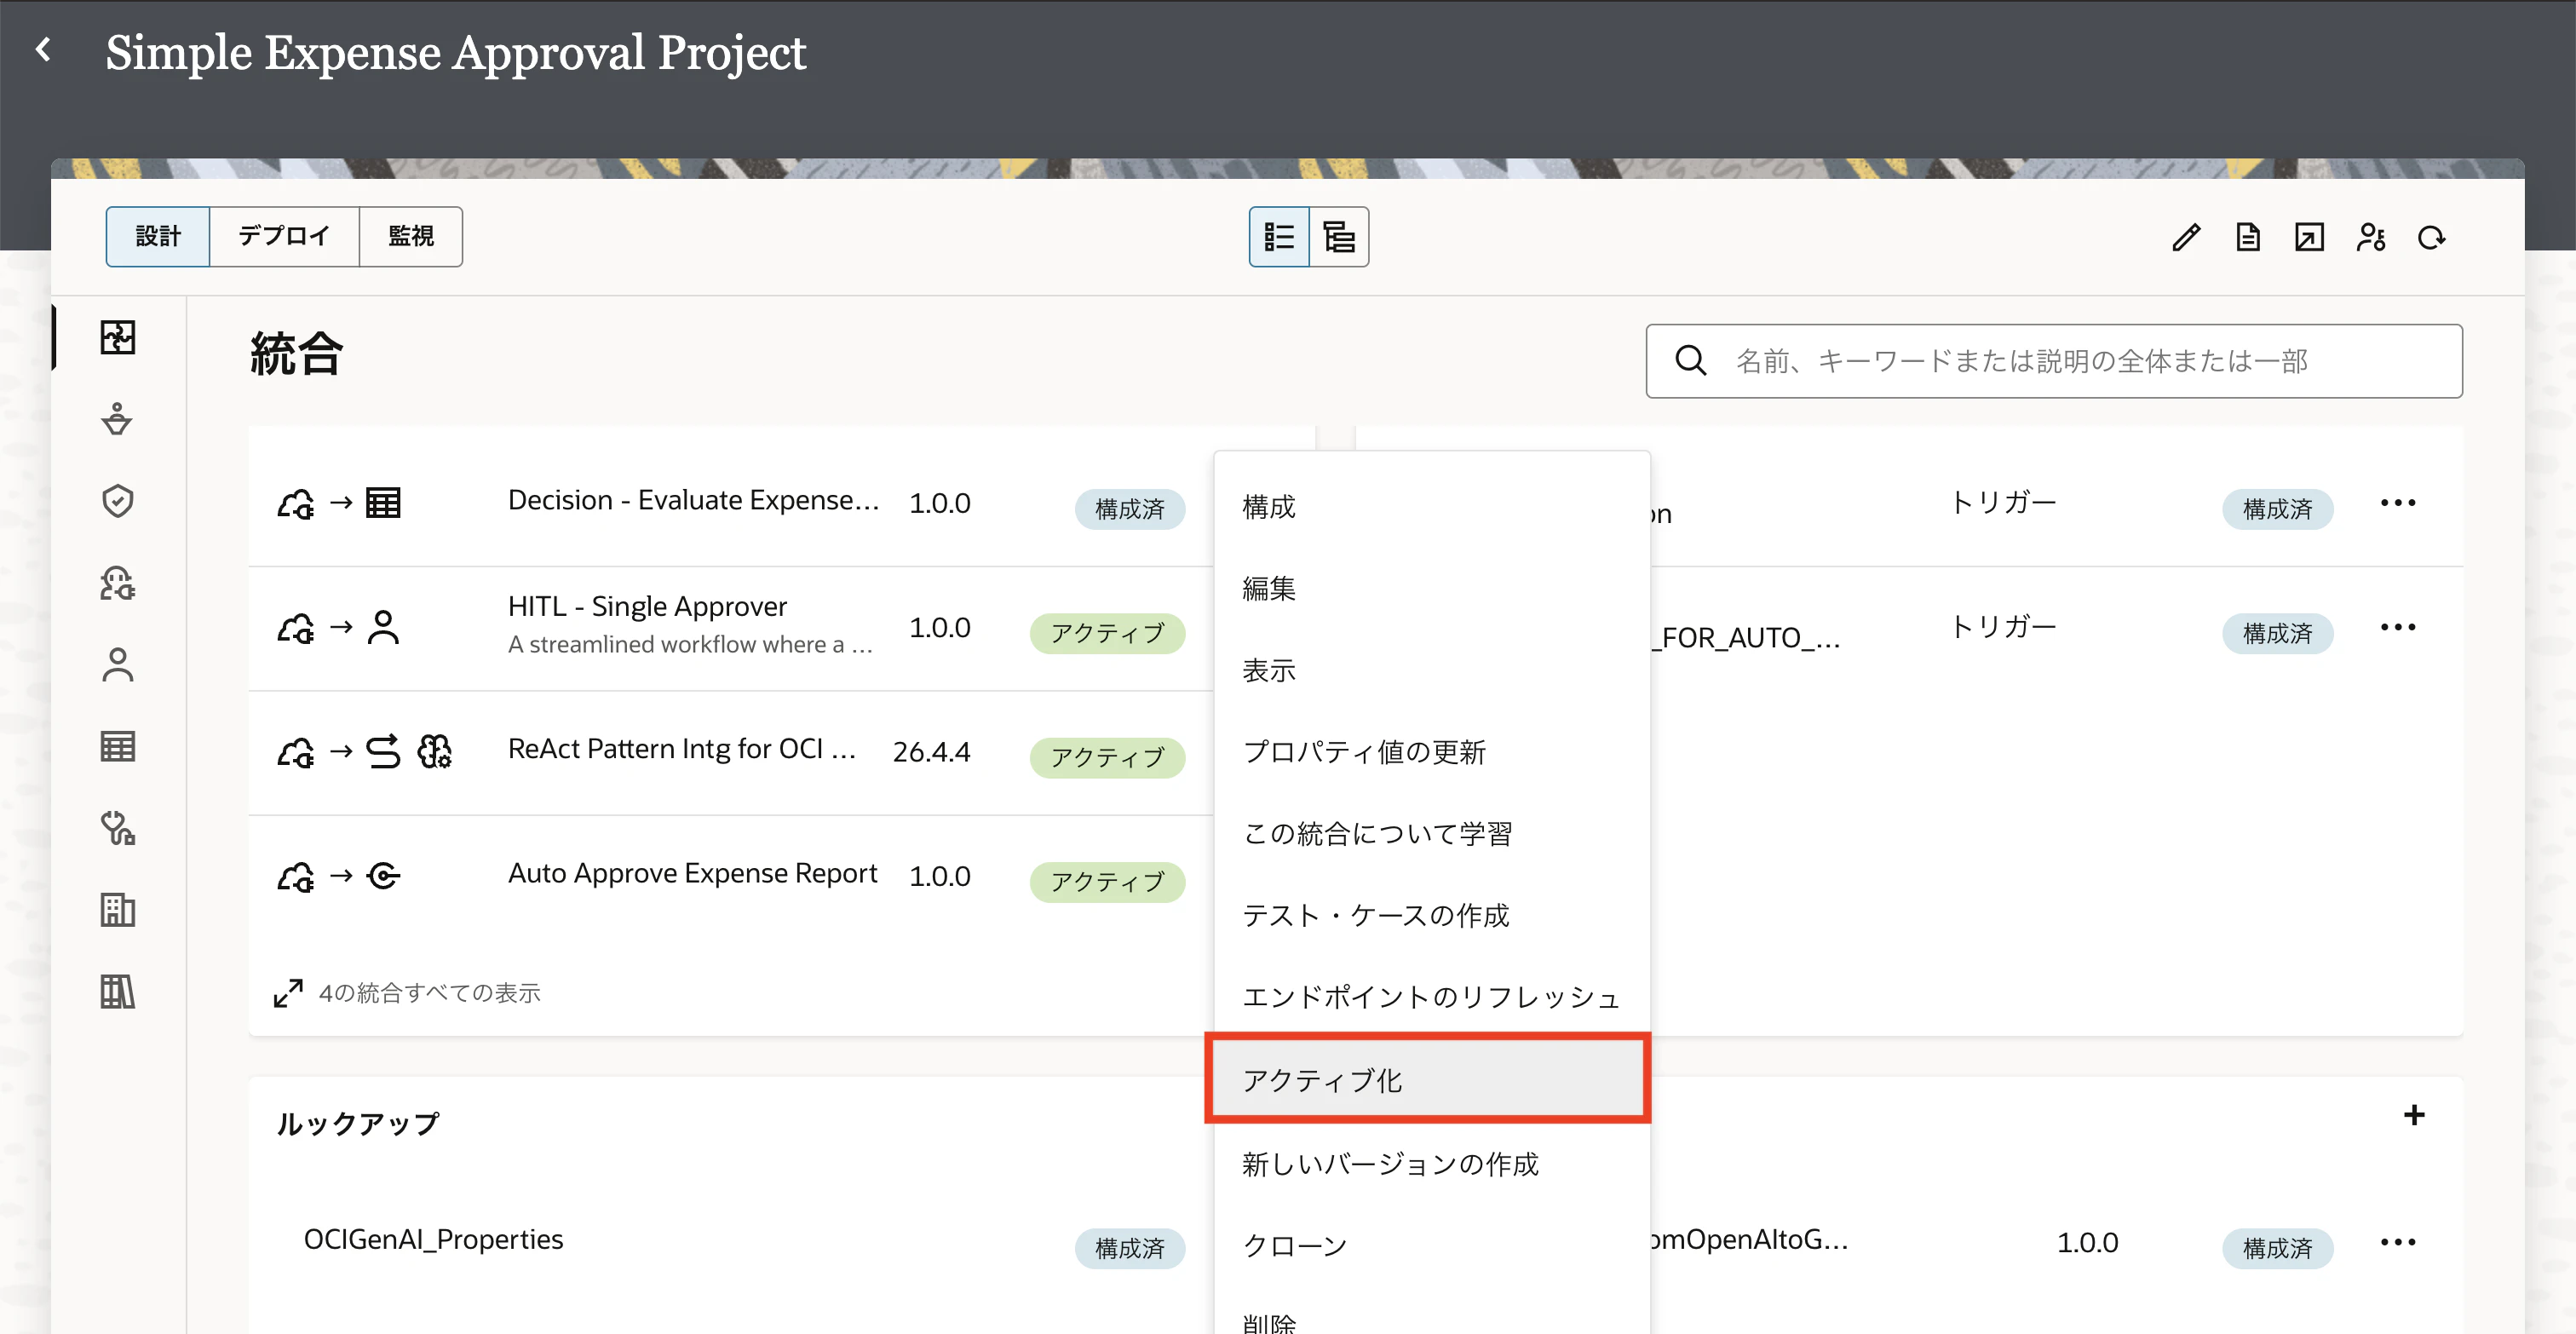Open the Connections sidebar icon
2576x1334 pixels.
click(118, 419)
